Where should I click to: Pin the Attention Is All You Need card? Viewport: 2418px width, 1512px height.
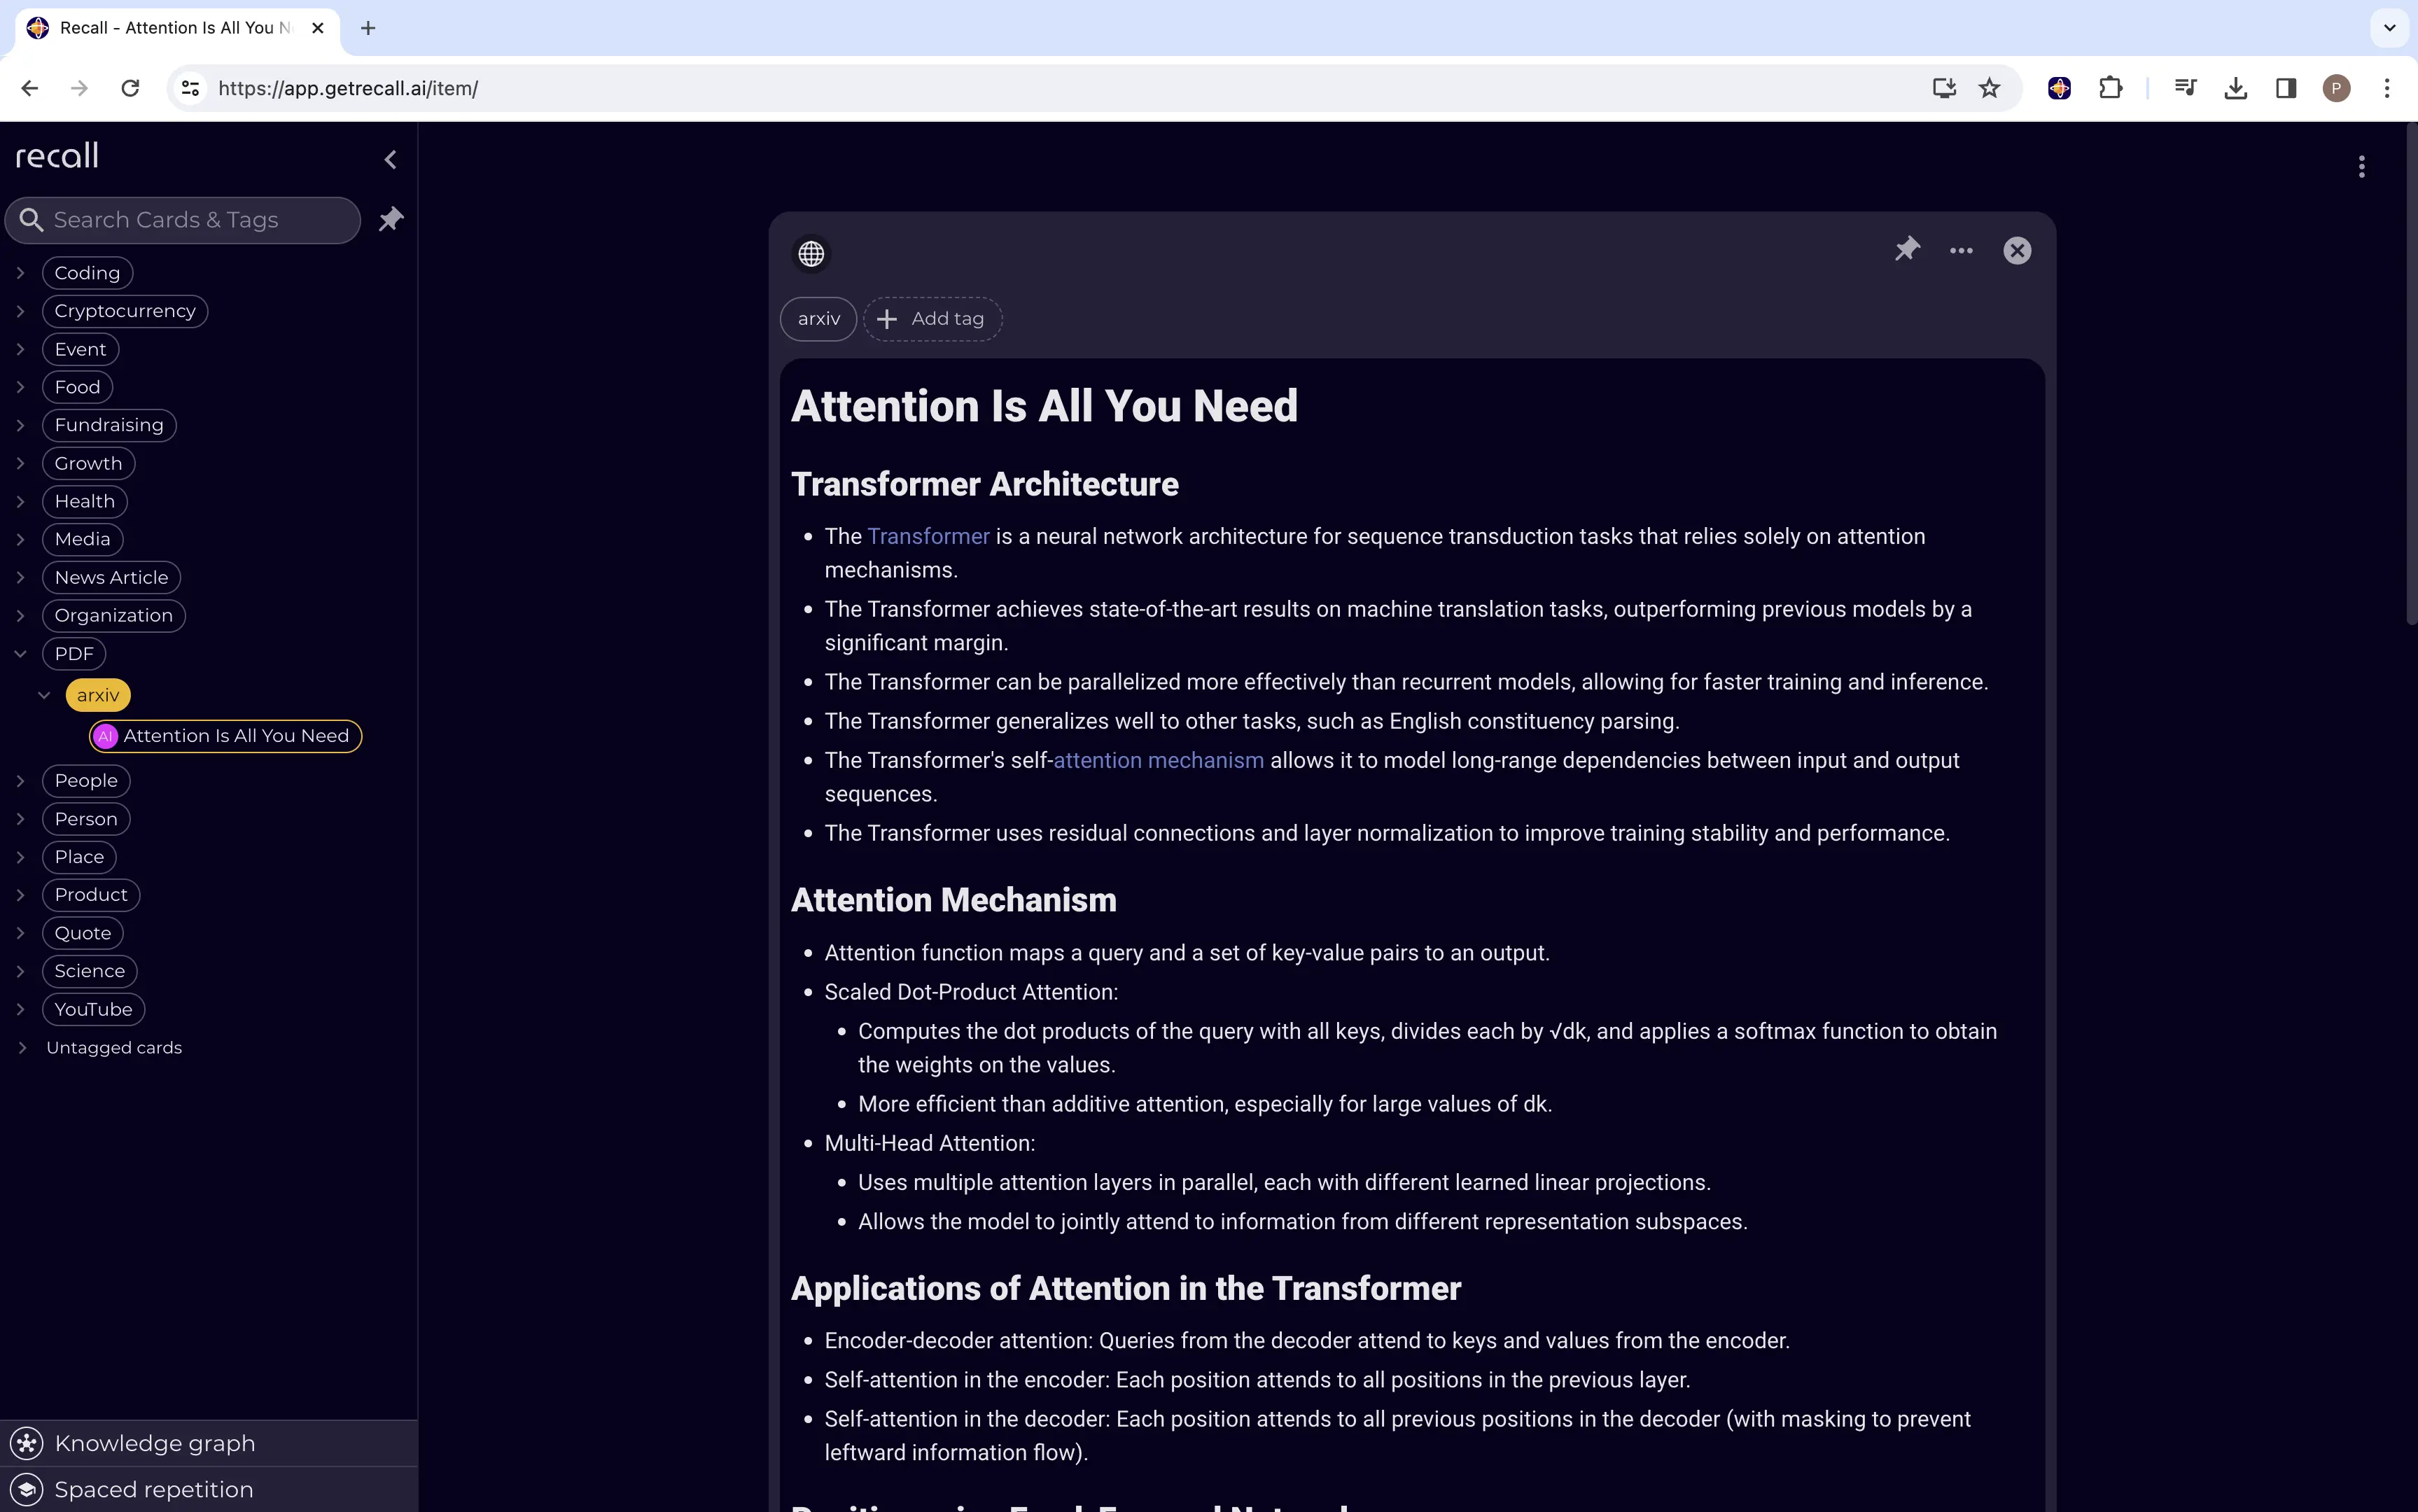1906,250
